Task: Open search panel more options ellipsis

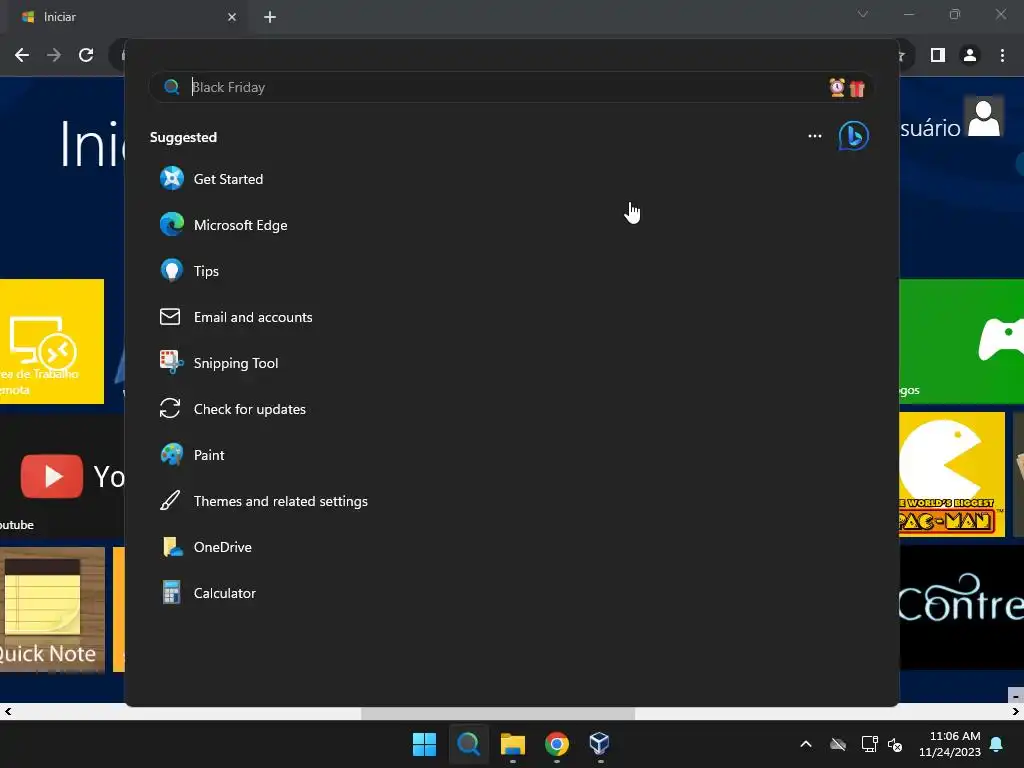Action: click(x=814, y=136)
